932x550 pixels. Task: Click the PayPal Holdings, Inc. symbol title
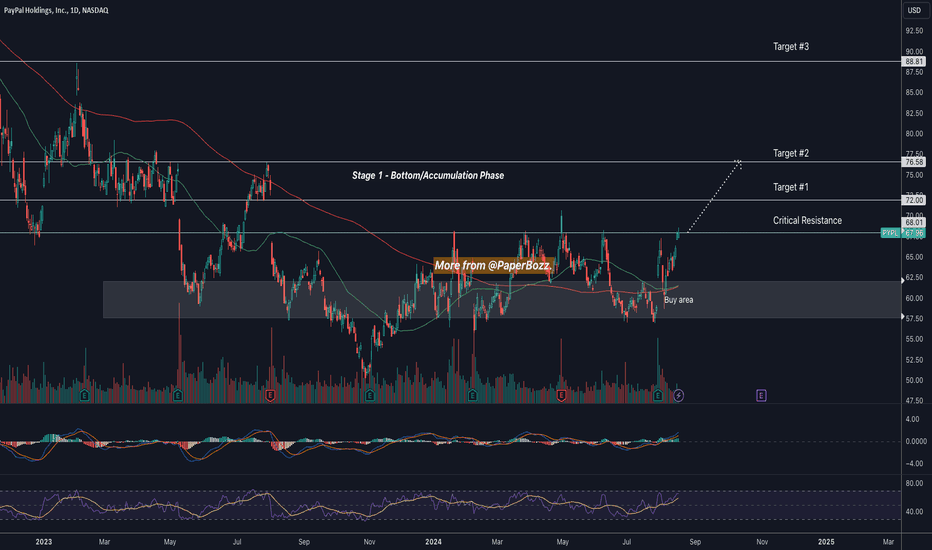pos(56,10)
